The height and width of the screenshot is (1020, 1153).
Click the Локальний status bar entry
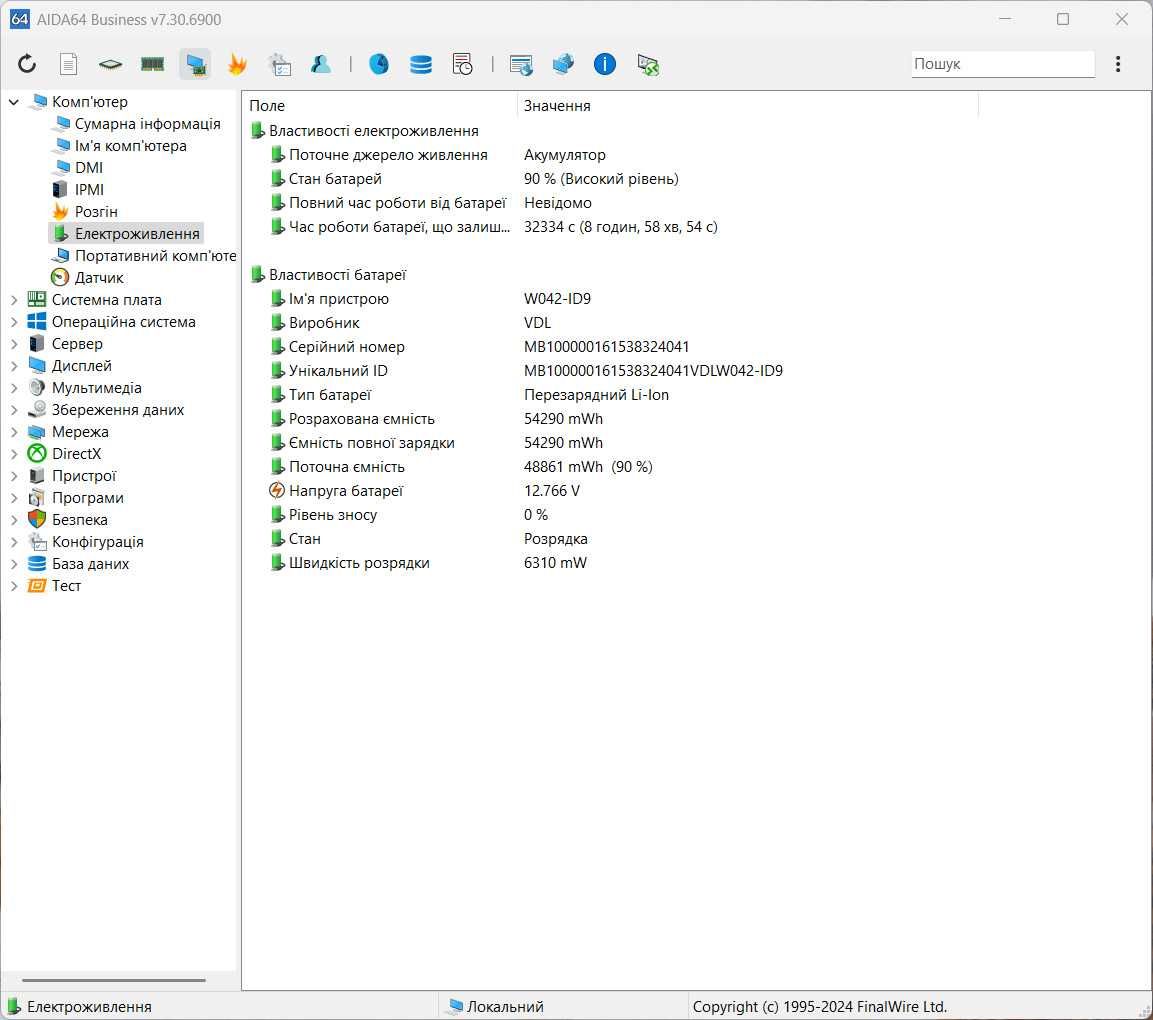[504, 1007]
